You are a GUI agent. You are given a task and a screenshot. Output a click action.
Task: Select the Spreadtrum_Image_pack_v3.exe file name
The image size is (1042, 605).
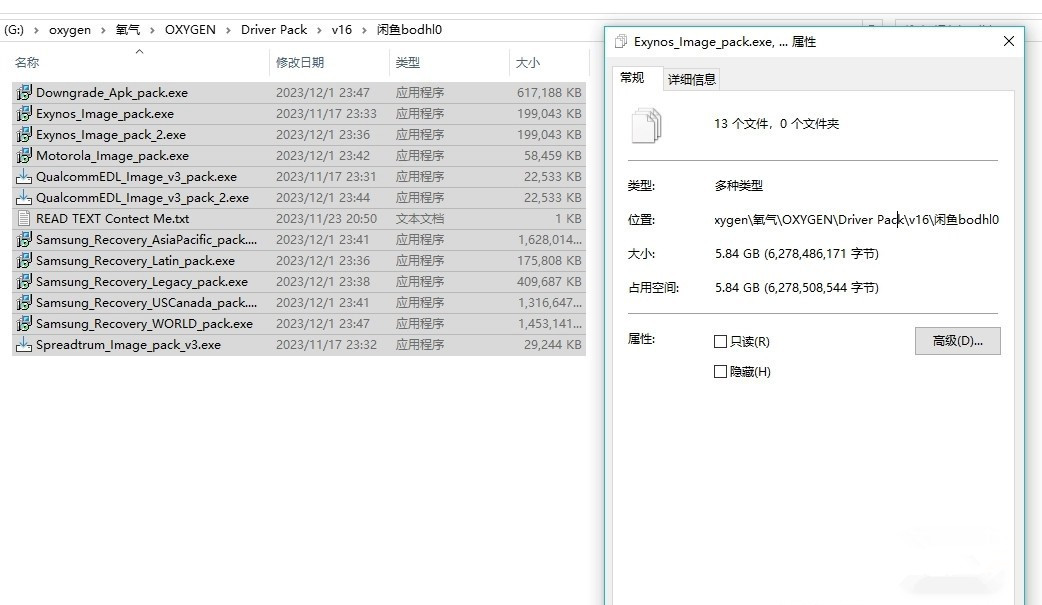pyautogui.click(x=128, y=344)
